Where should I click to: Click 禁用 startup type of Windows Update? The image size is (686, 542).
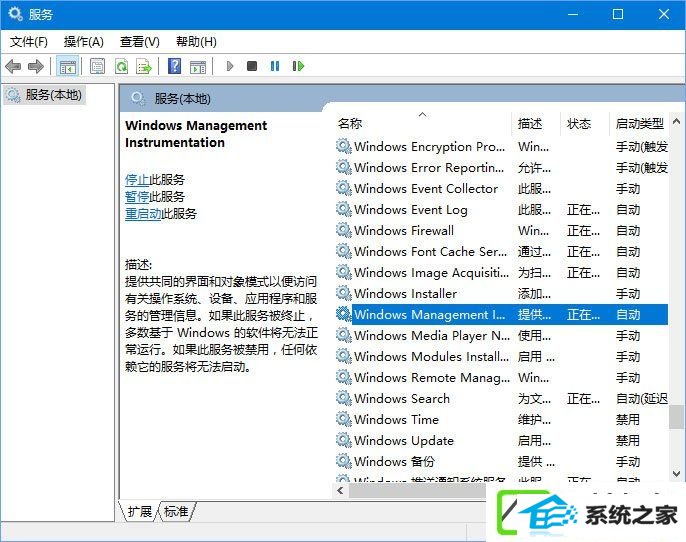click(628, 440)
